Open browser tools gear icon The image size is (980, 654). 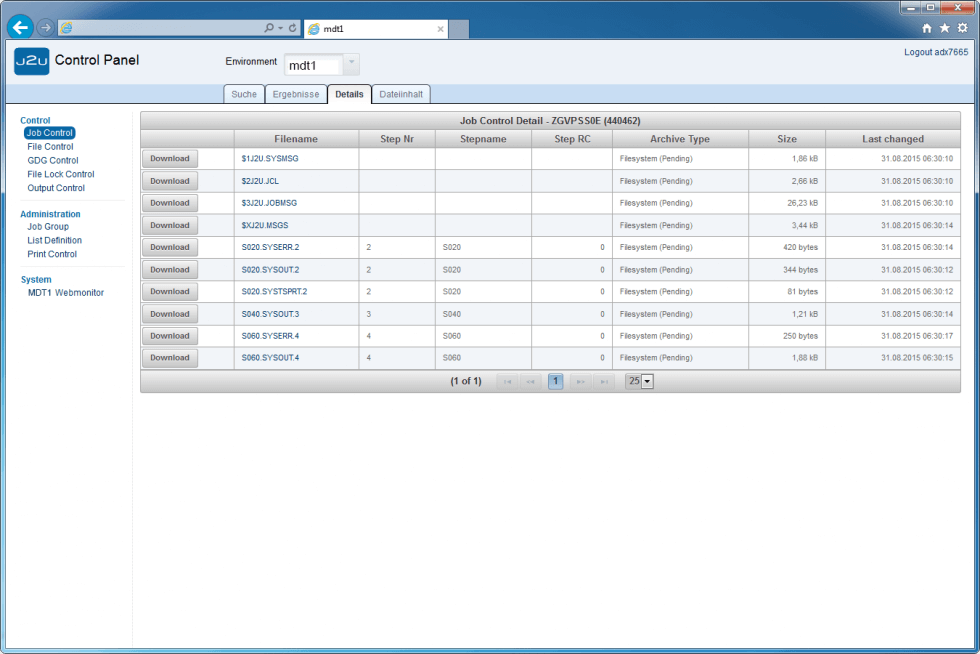(962, 28)
